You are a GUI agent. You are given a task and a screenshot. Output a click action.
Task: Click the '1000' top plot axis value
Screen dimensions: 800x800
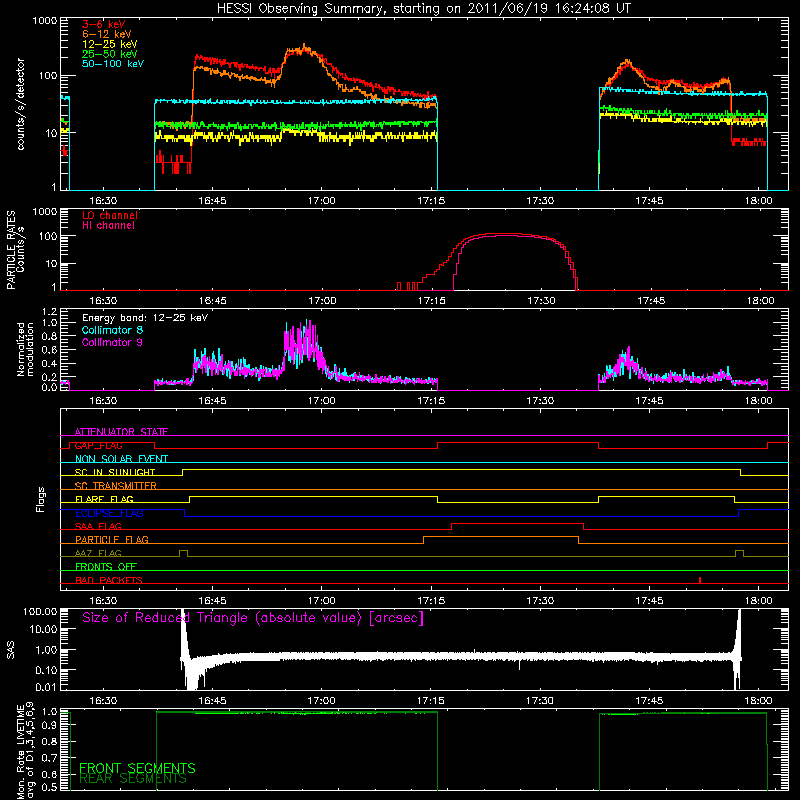pyautogui.click(x=45, y=21)
